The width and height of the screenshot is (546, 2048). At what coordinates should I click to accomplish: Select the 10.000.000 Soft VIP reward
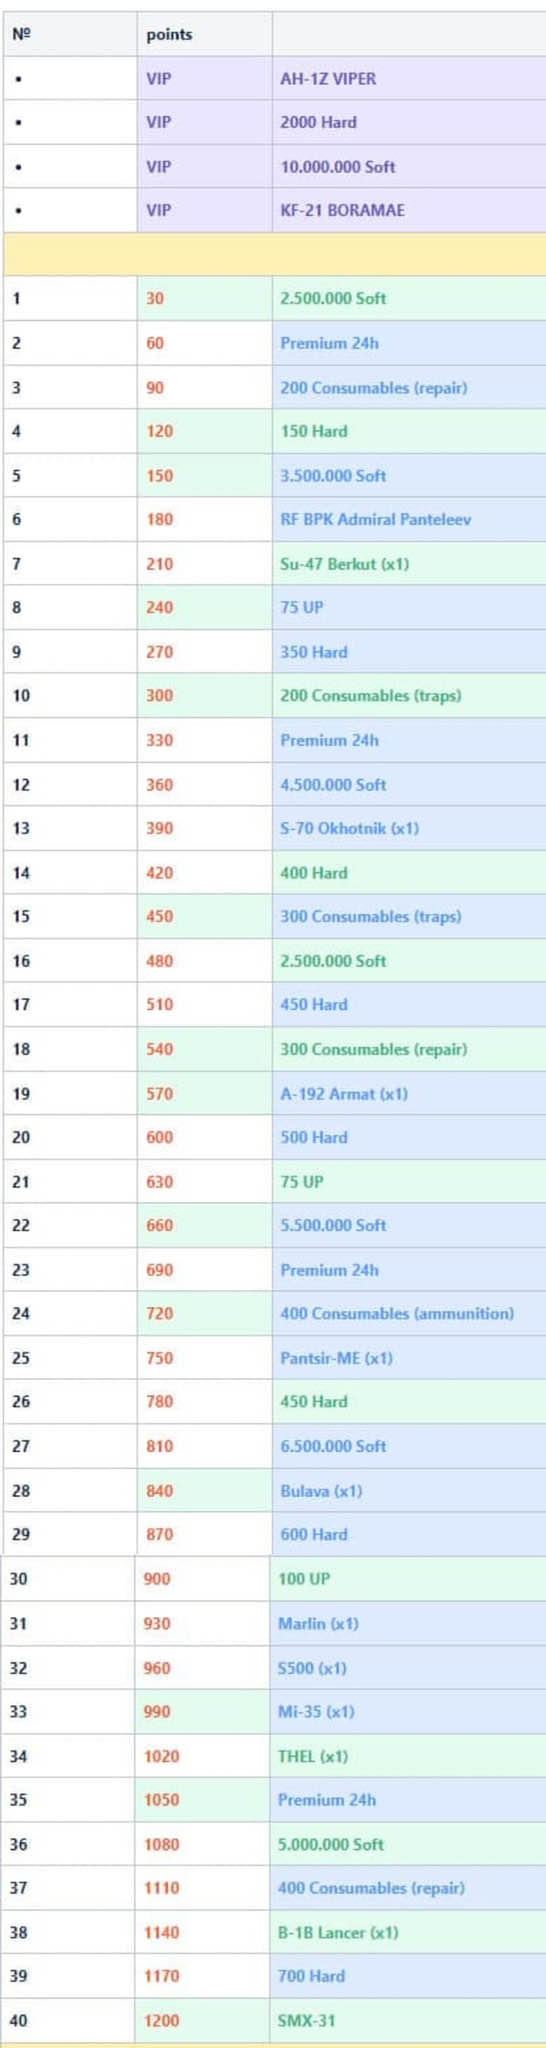[x=408, y=166]
